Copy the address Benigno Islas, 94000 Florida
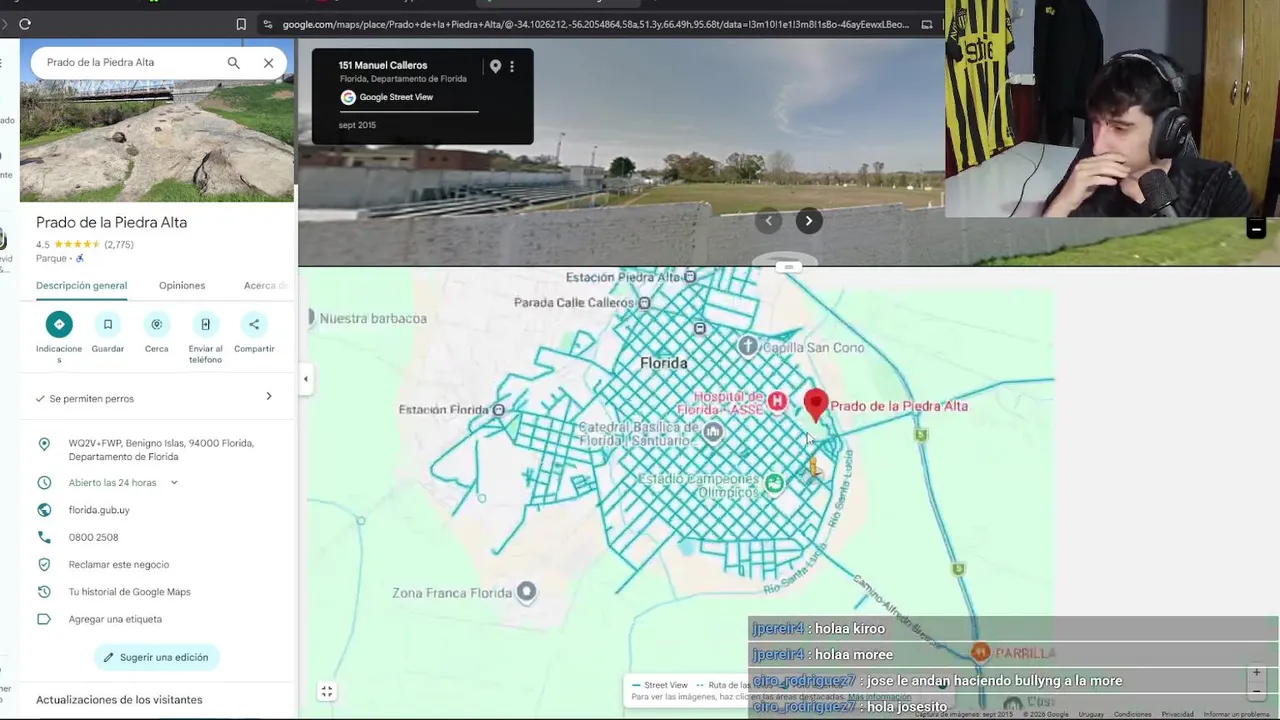 (160, 450)
